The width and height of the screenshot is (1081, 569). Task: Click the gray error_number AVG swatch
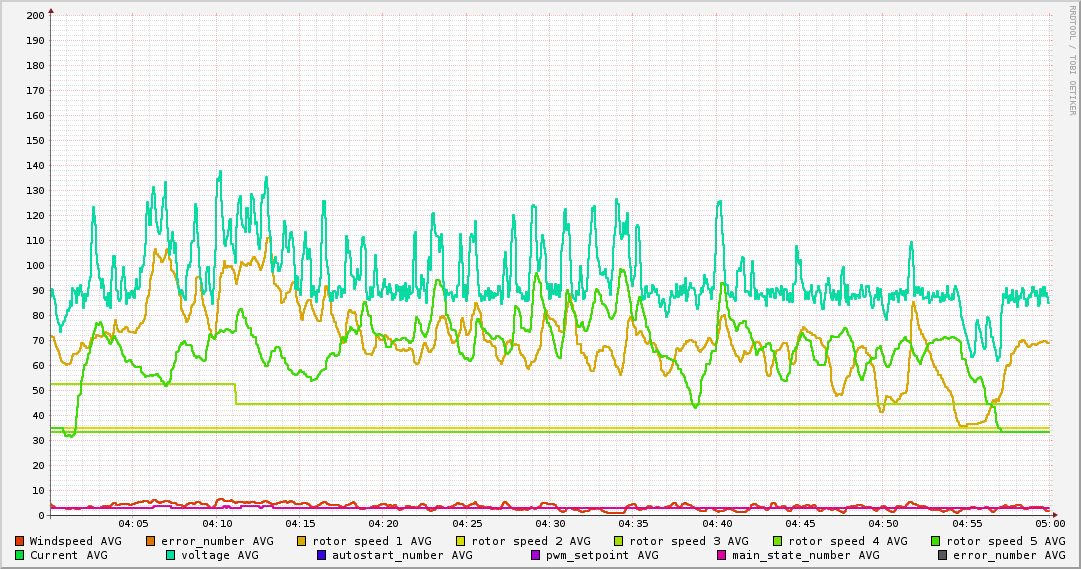(943, 555)
